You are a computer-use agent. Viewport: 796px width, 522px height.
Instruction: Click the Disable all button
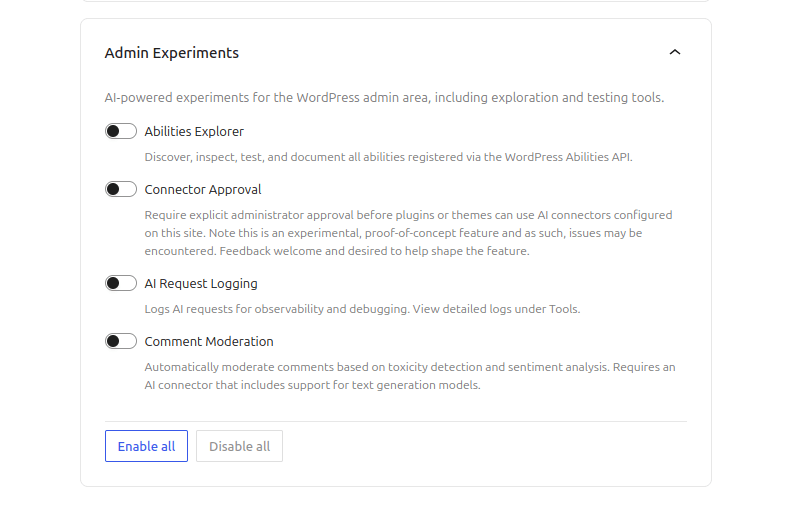click(239, 446)
